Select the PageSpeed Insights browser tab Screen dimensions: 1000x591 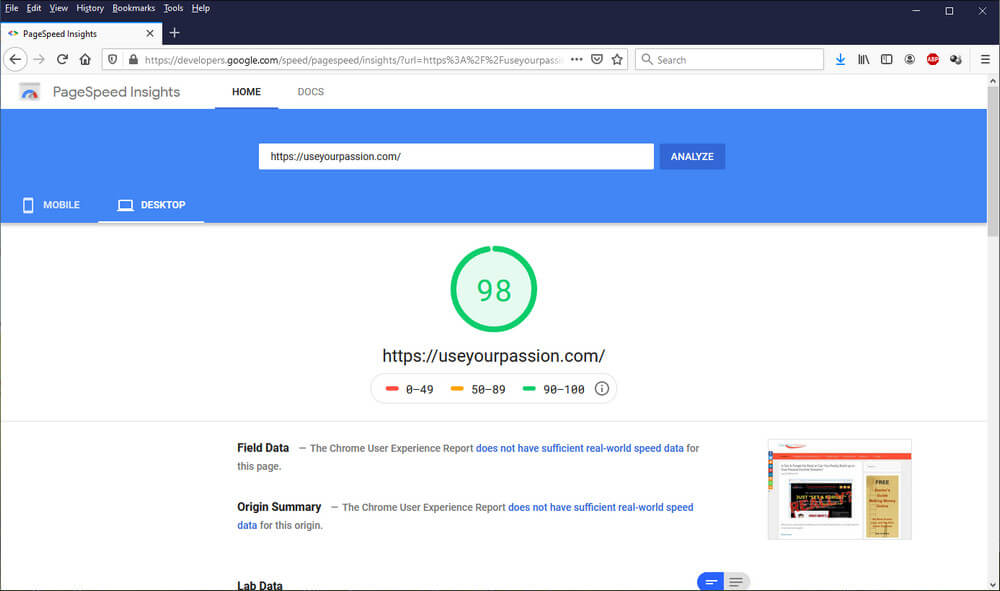(81, 33)
